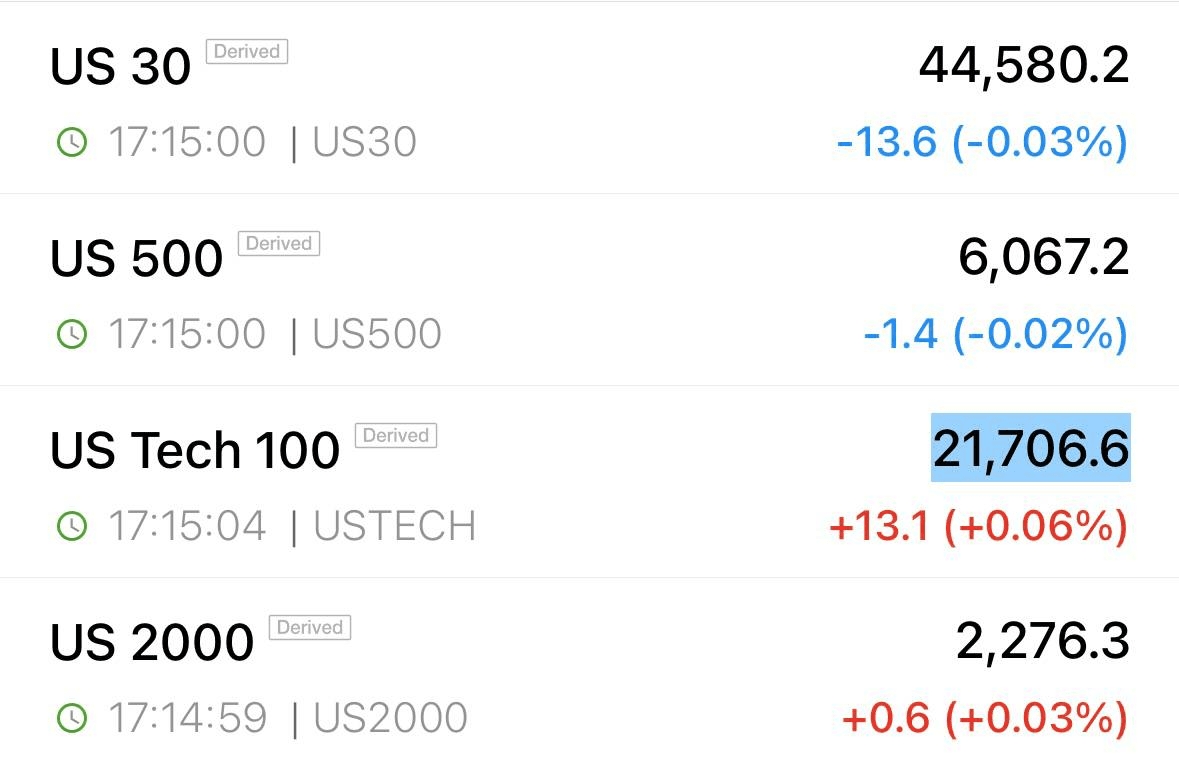Click the USTECH ticker symbol text
Screen dimensions: 1179x769
coord(395,526)
